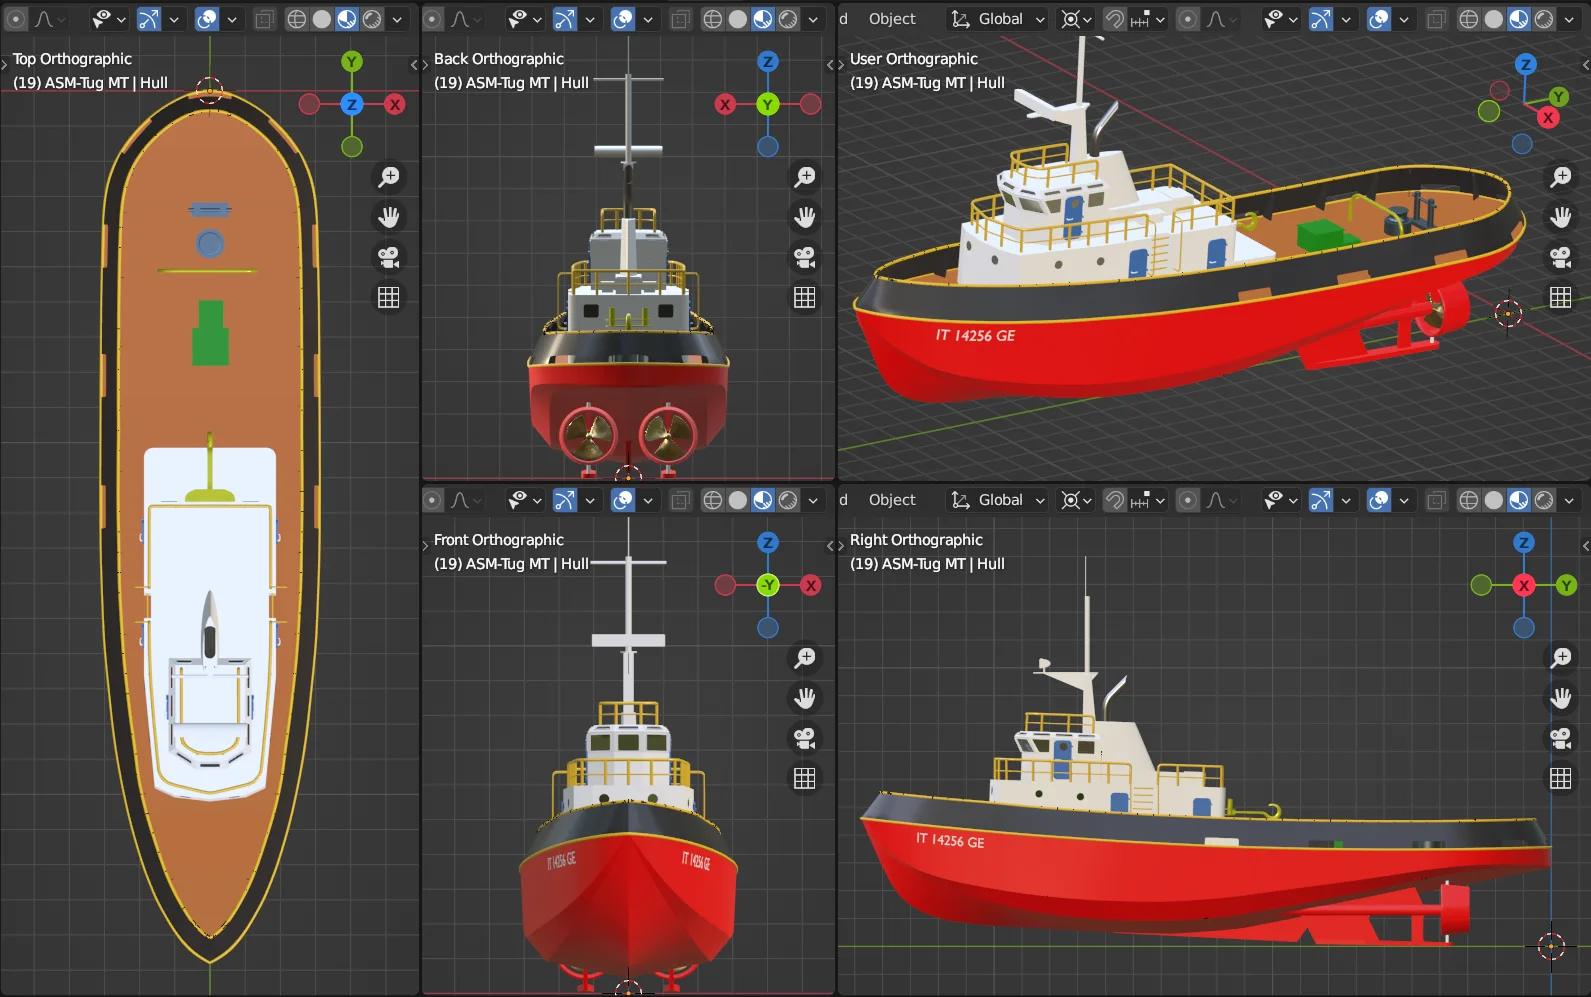
Task: Click zoom magnifier in Back Orthographic viewport
Action: pos(804,177)
